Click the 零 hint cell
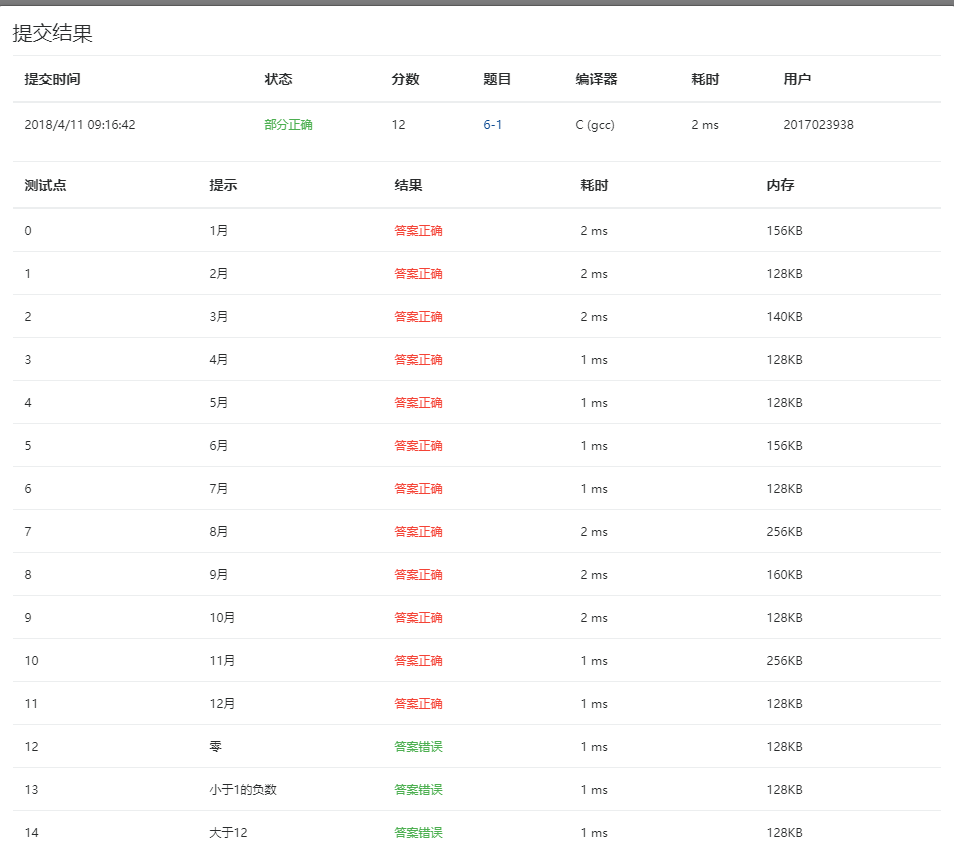The height and width of the screenshot is (865, 954). coord(215,746)
